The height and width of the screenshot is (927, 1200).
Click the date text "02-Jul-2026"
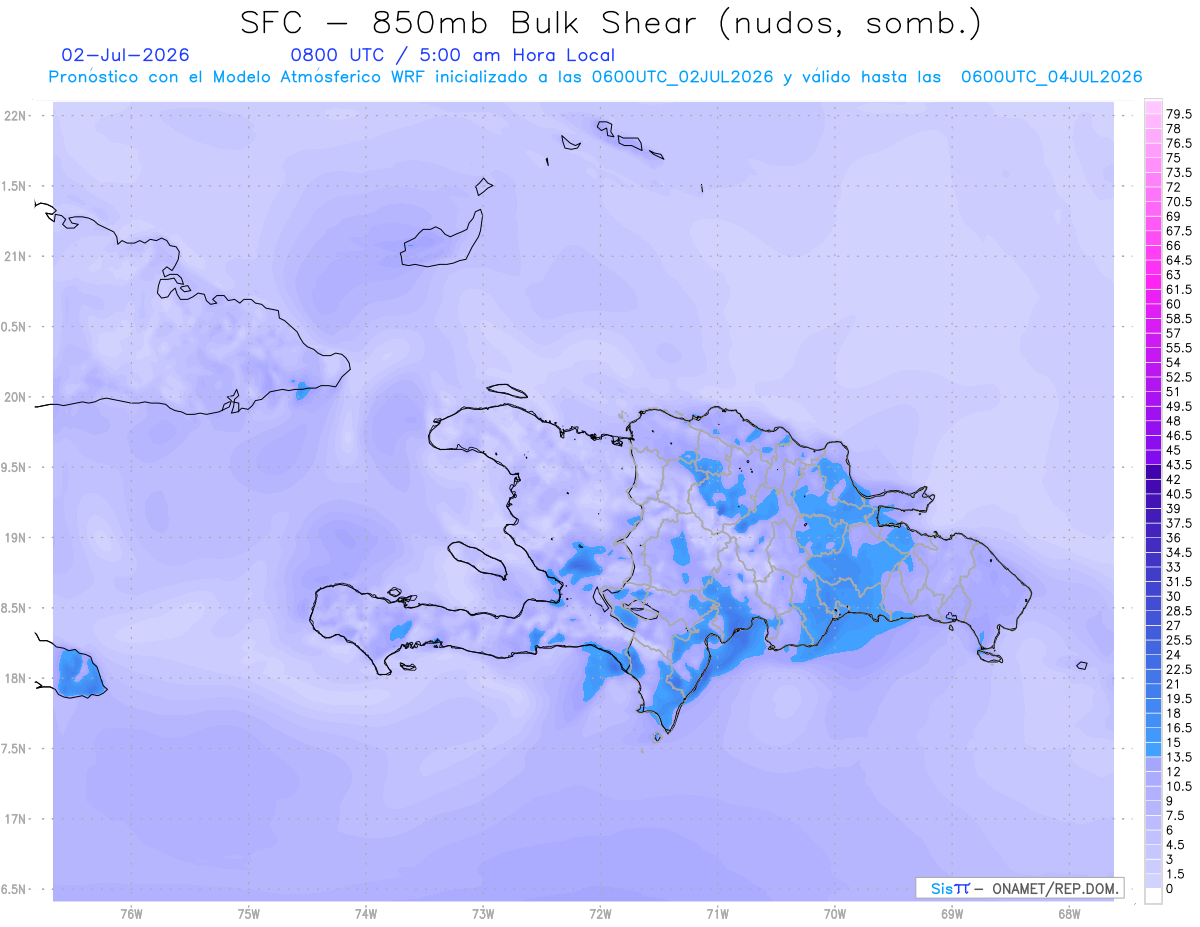click(125, 55)
